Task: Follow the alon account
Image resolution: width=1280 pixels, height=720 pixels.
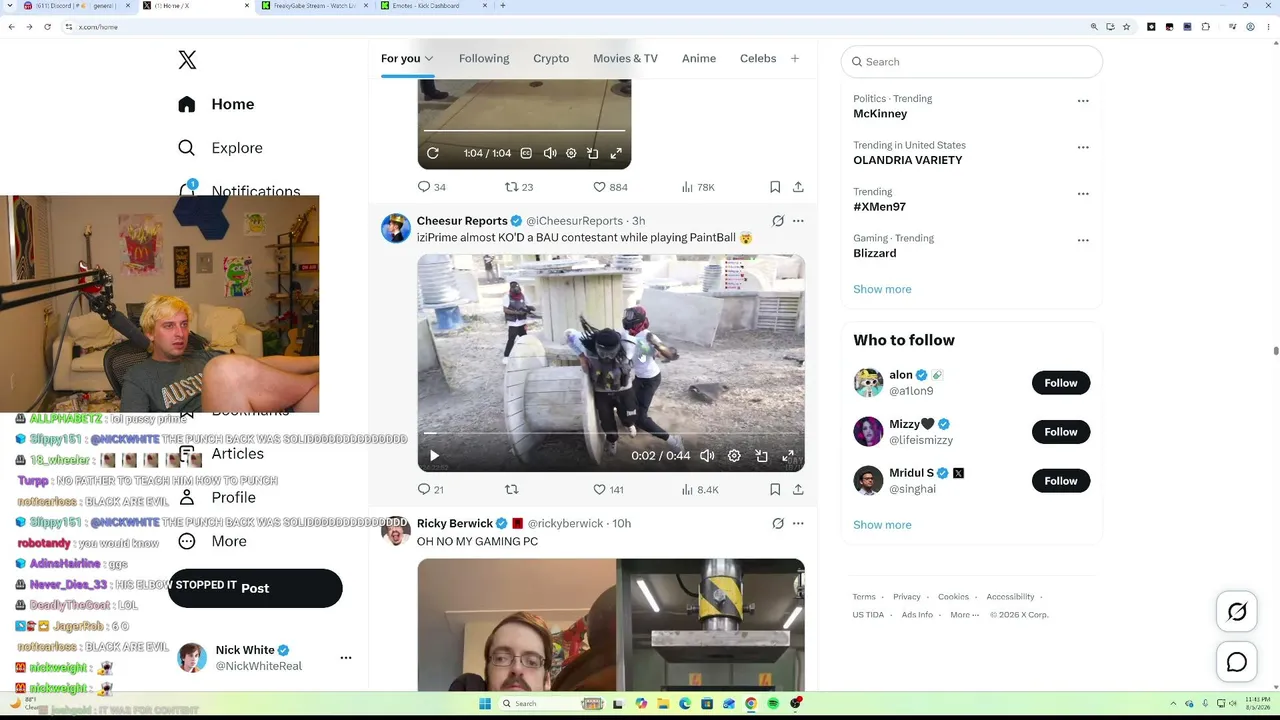Action: click(x=1061, y=383)
